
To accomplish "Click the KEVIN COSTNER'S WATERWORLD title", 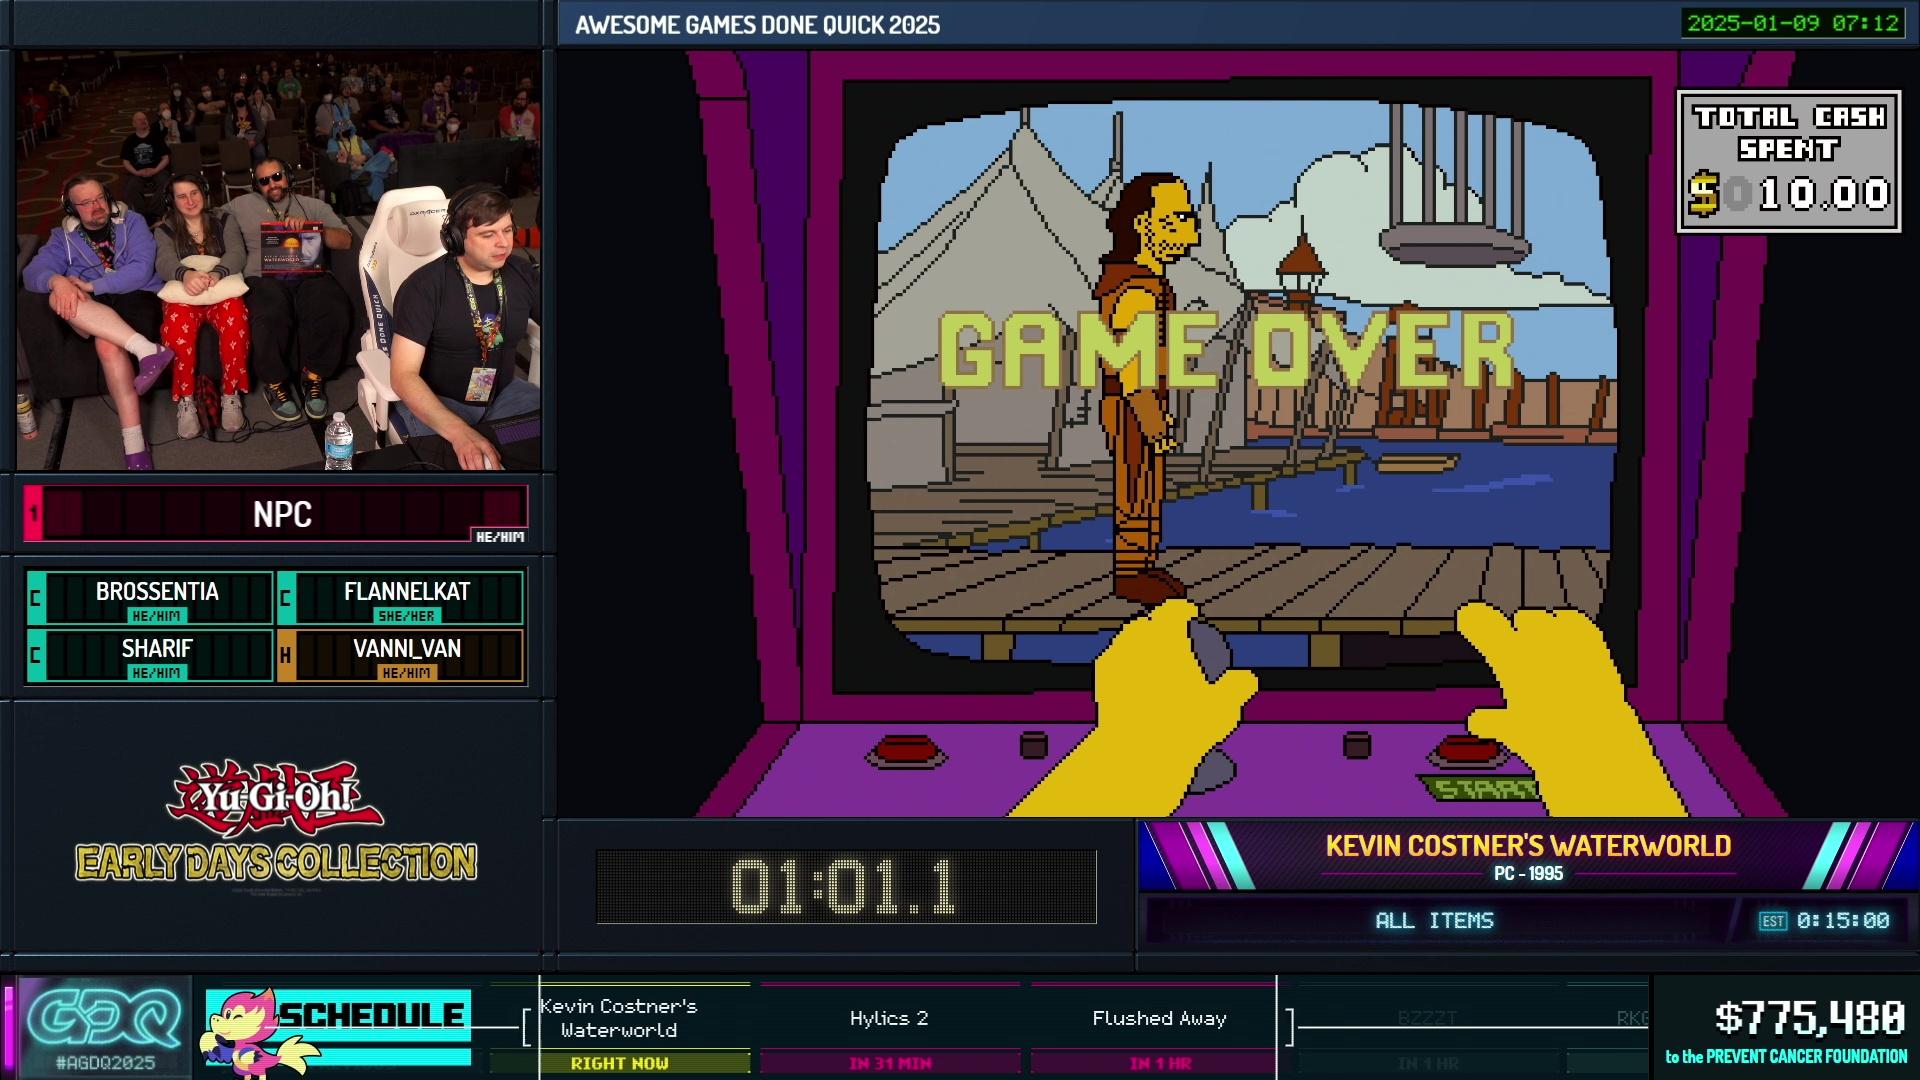I will (1528, 846).
